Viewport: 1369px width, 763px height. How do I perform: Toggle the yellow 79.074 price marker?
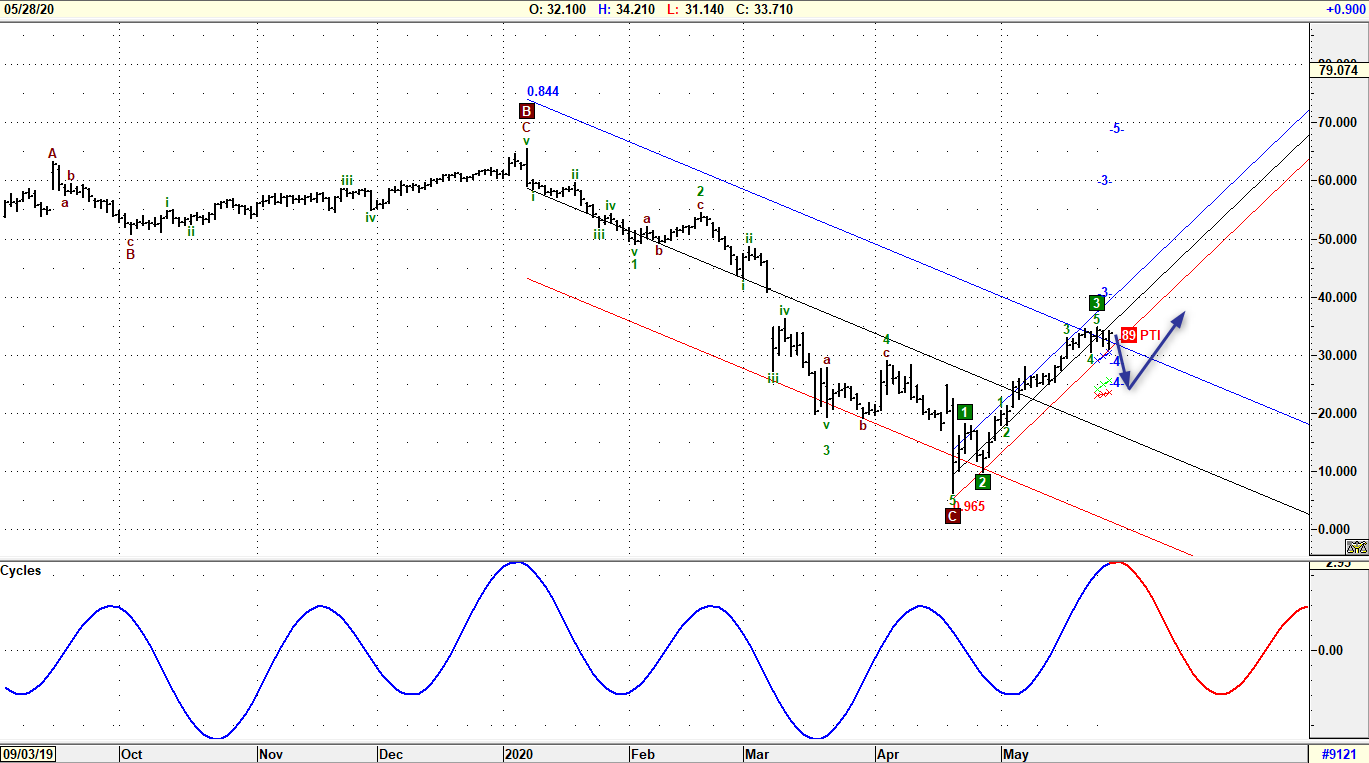tap(1337, 71)
